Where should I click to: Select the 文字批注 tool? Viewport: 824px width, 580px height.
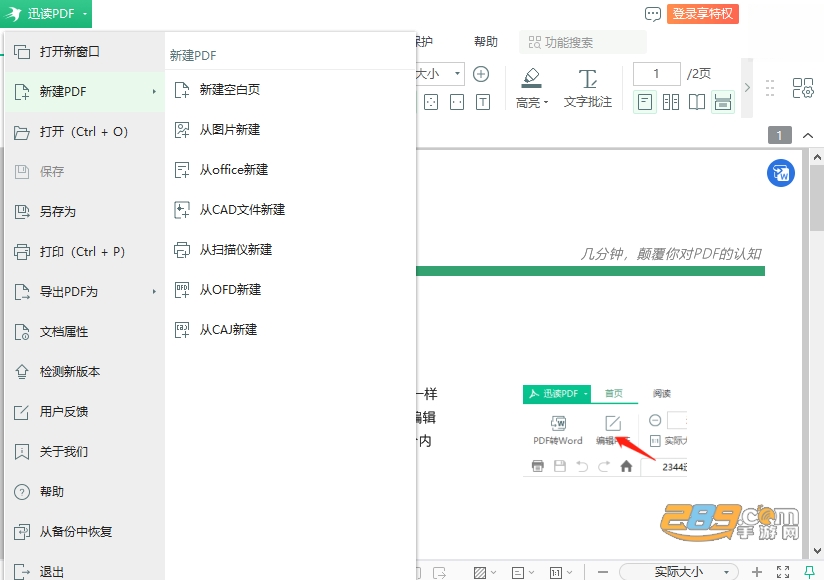point(588,88)
